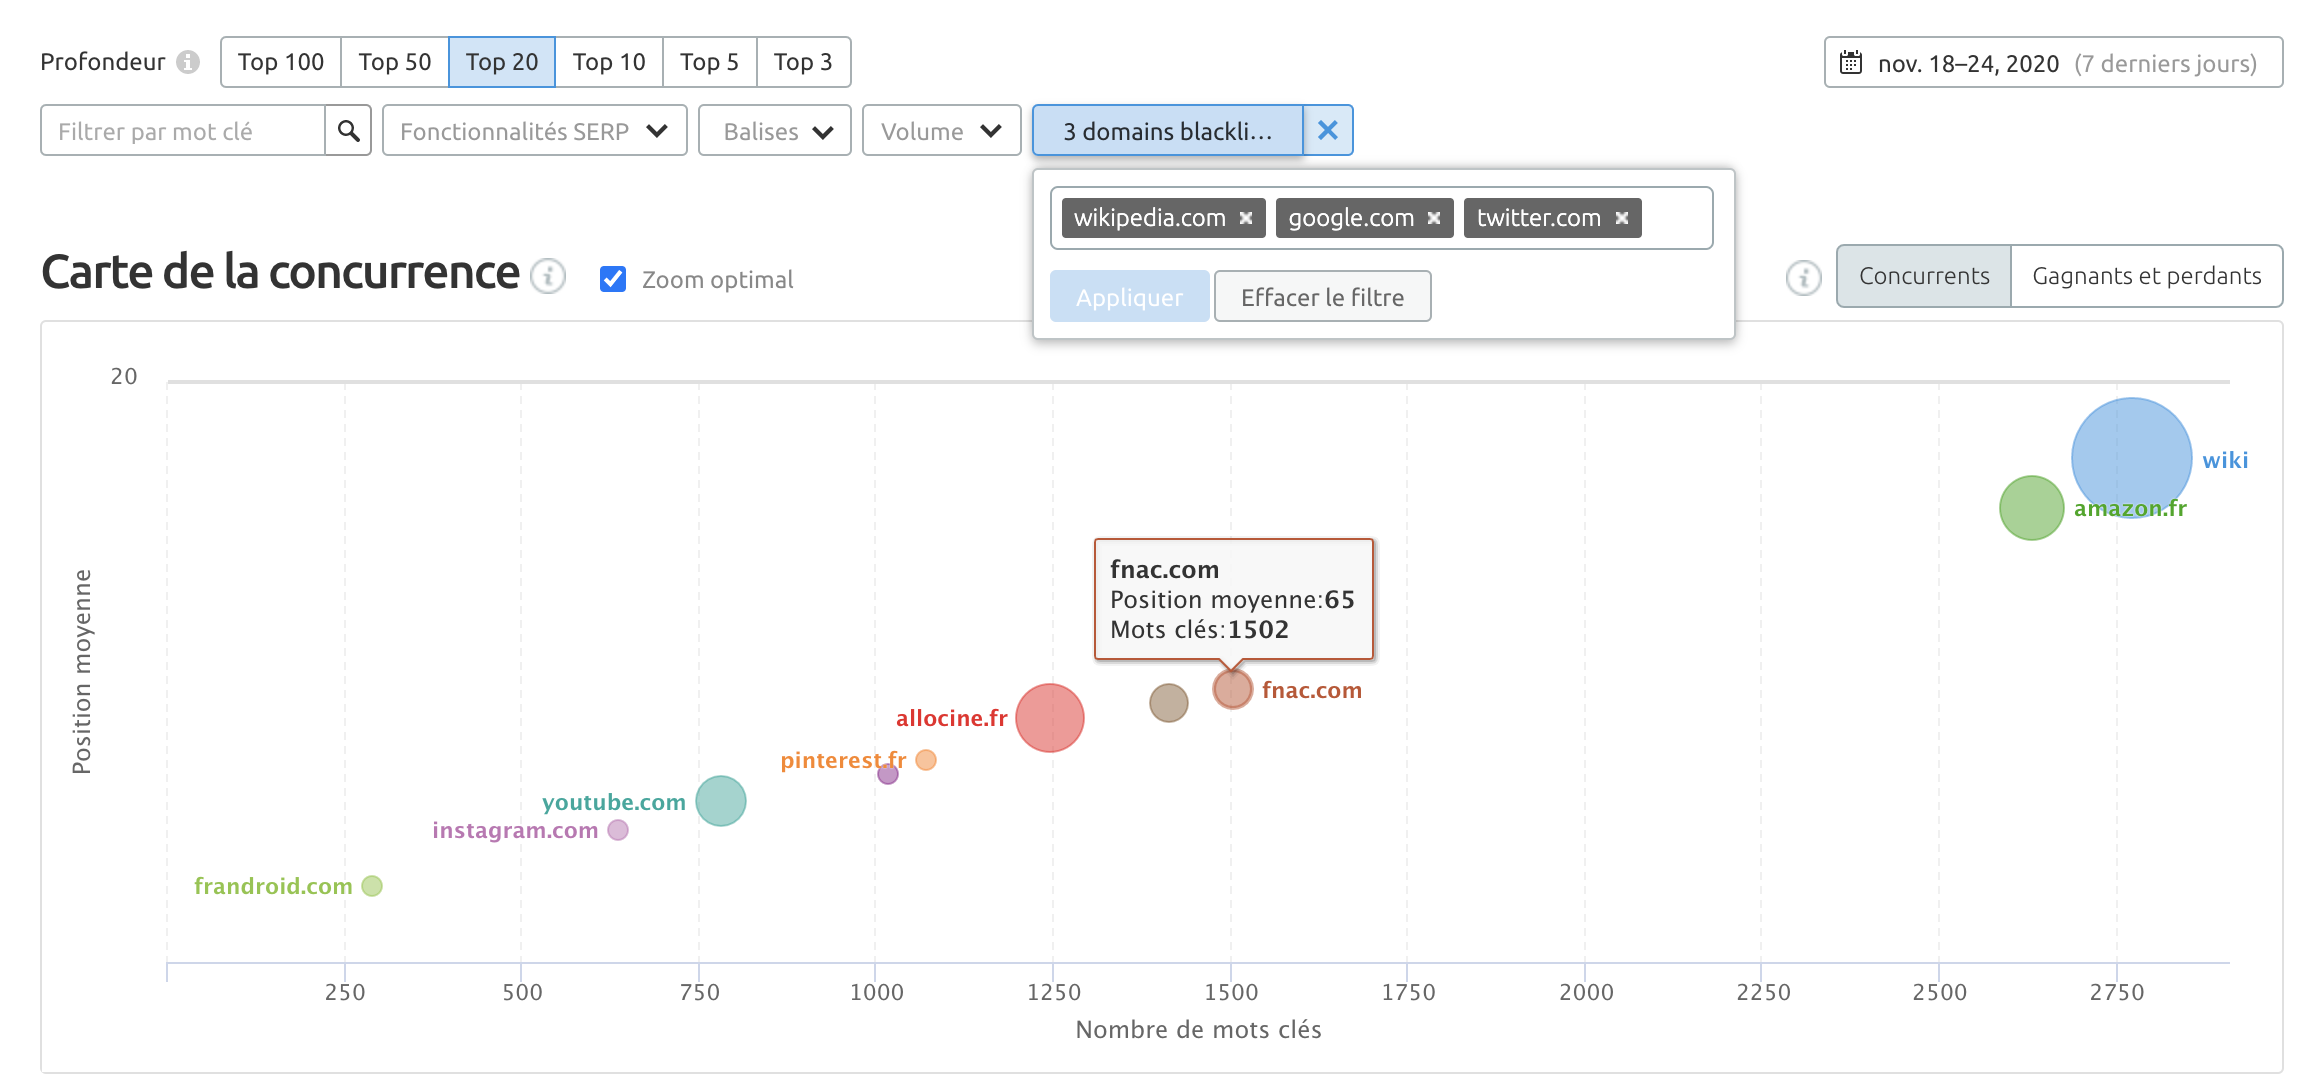
Task: Remove twitter.com tag from blacklist
Action: (1622, 218)
